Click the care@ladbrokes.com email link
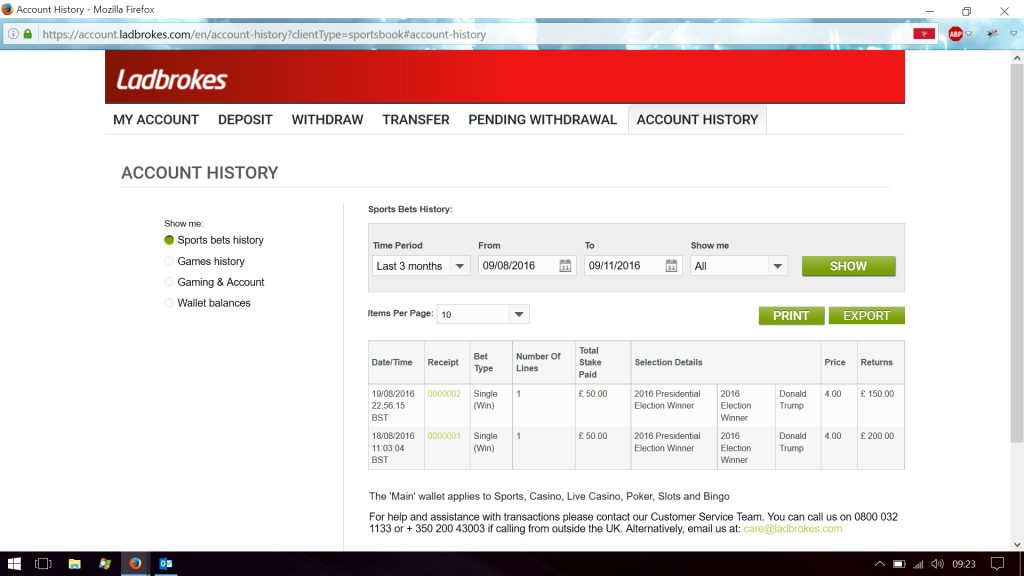This screenshot has width=1024, height=576. (x=793, y=528)
